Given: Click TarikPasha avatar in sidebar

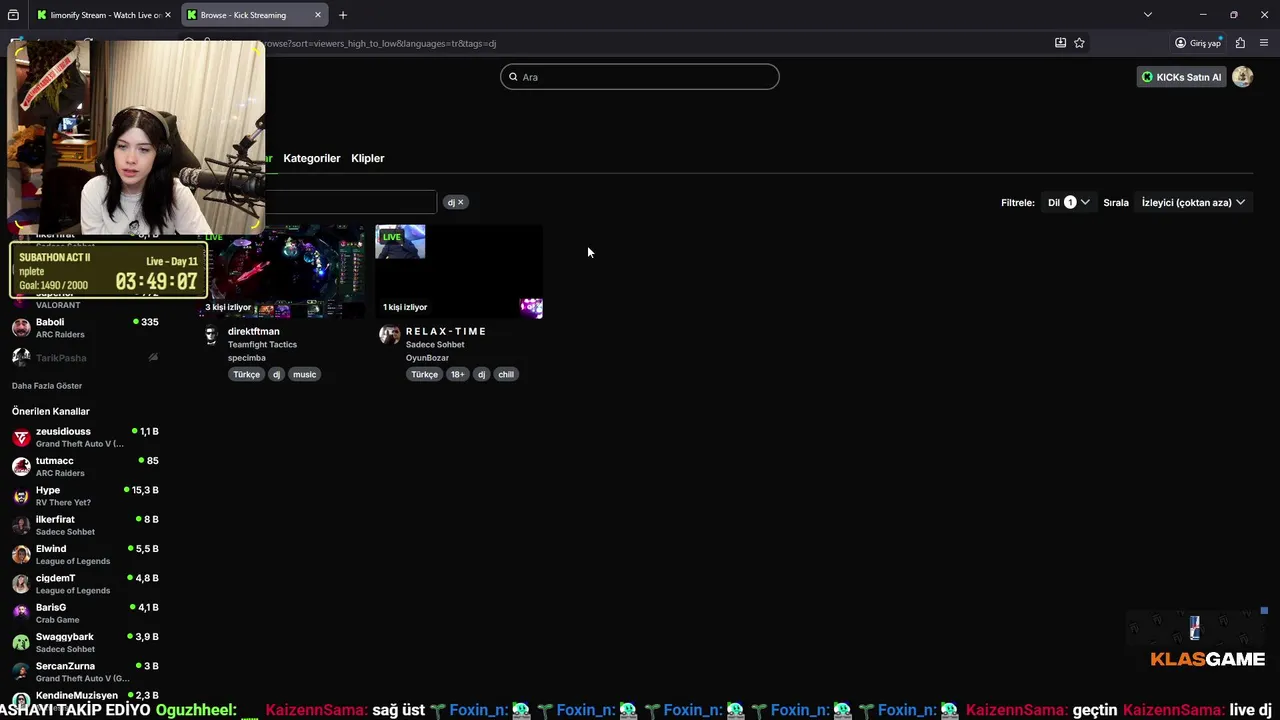Looking at the screenshot, I should [x=21, y=357].
